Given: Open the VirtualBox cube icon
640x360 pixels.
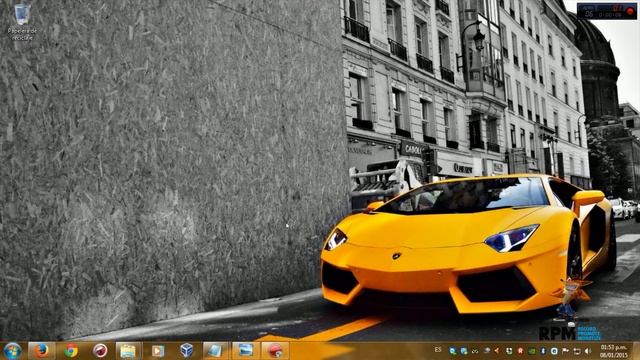Looking at the screenshot, I should click(x=187, y=350).
